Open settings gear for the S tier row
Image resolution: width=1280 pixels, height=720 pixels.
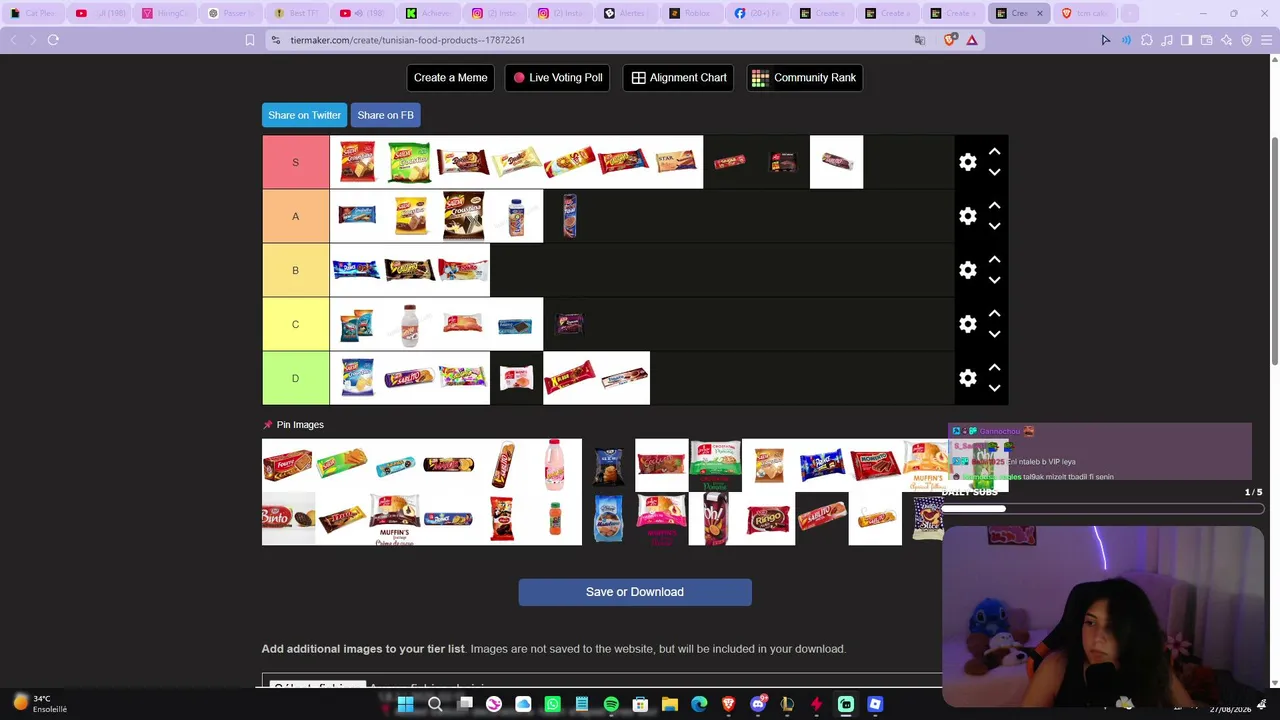[968, 162]
